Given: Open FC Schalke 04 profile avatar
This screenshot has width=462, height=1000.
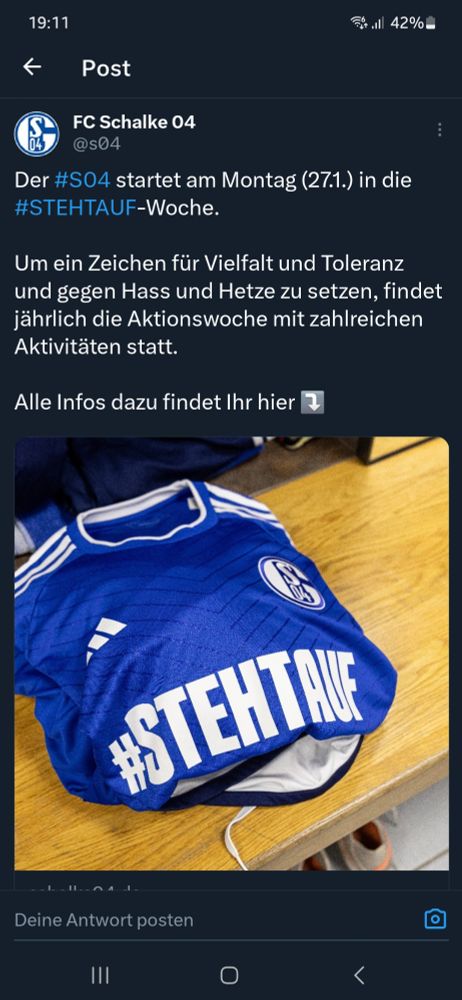Looking at the screenshot, I should (x=36, y=134).
